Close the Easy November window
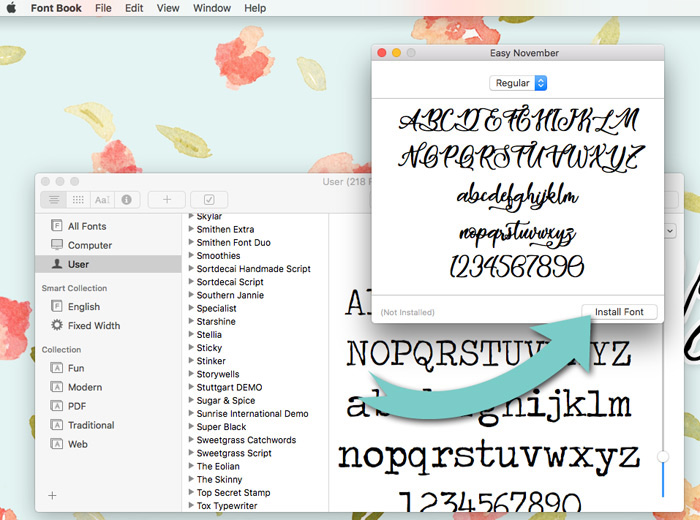Image resolution: width=700 pixels, height=520 pixels. pos(382,53)
